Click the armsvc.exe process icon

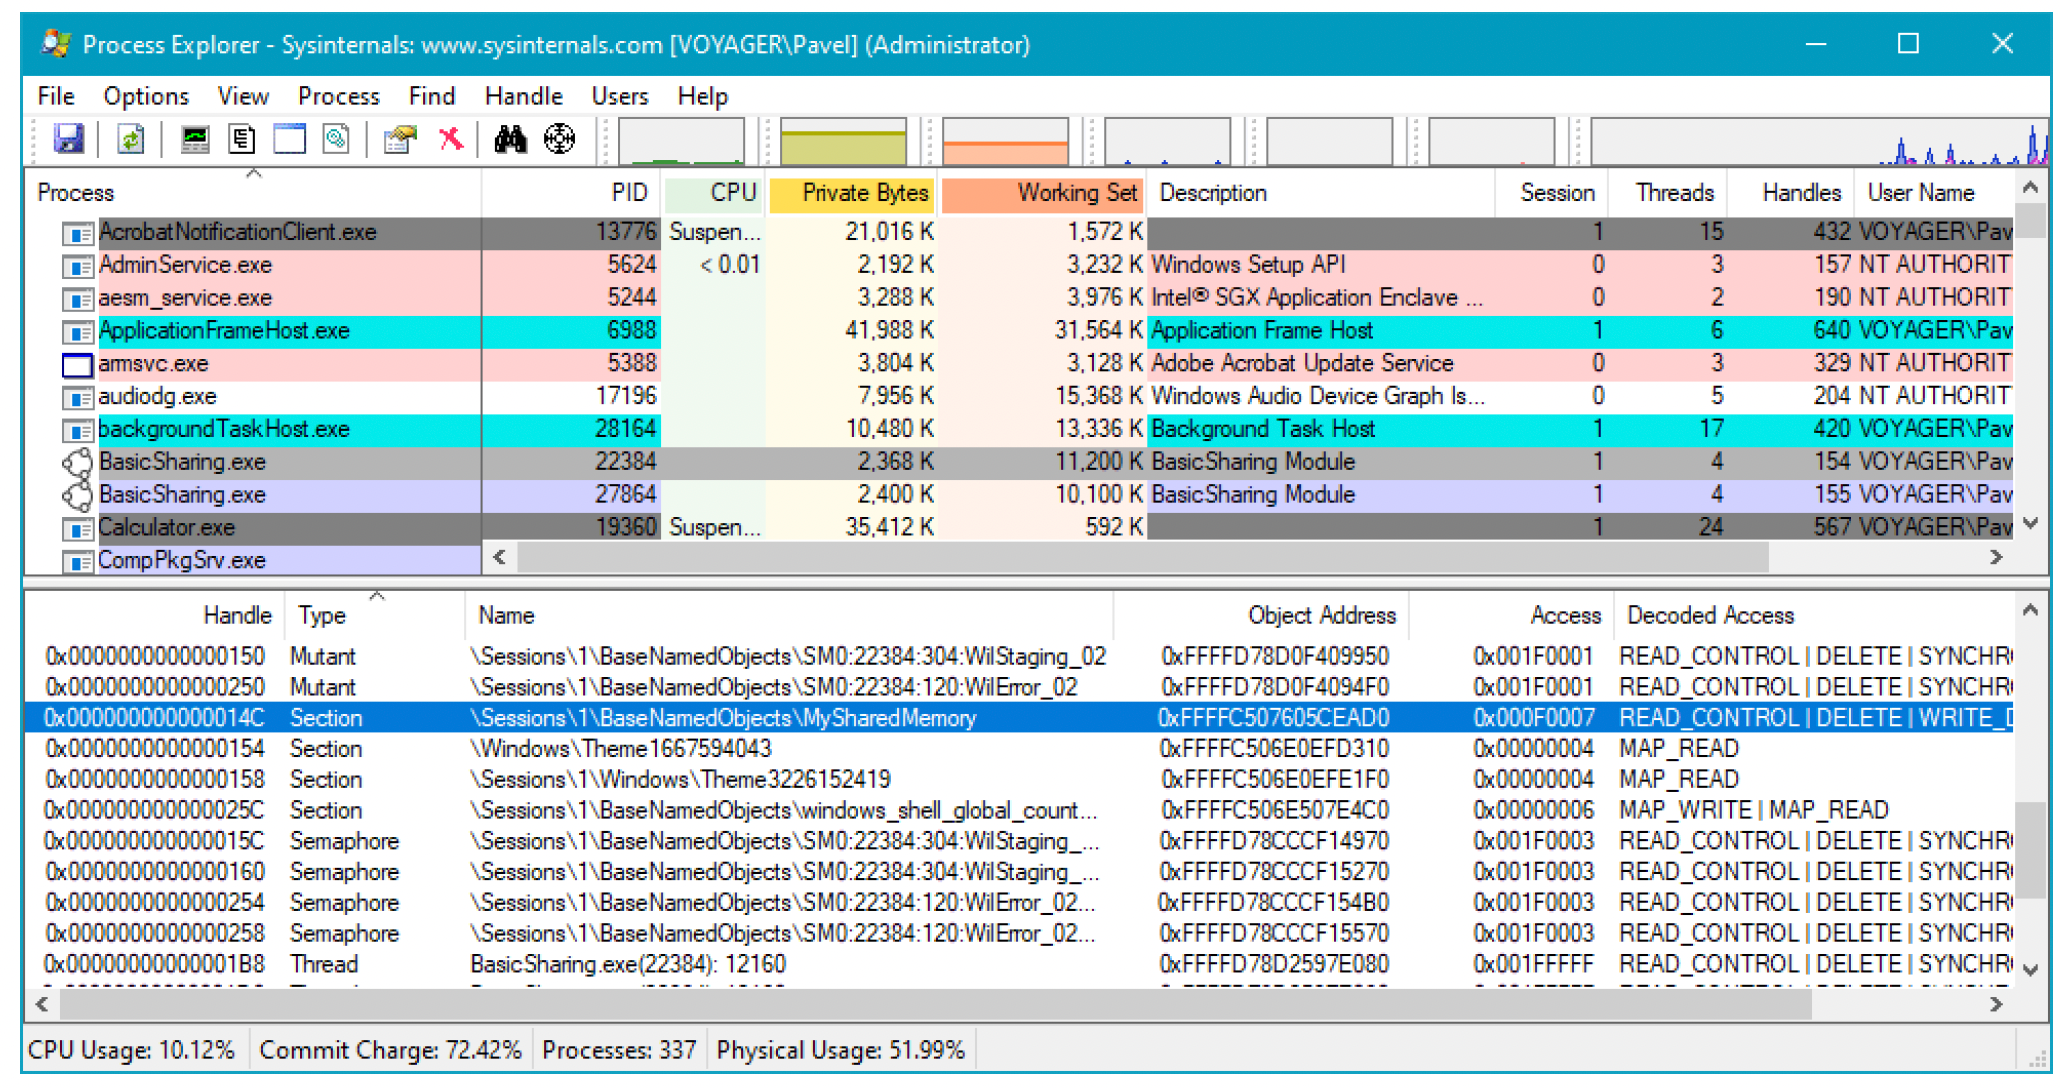[77, 365]
